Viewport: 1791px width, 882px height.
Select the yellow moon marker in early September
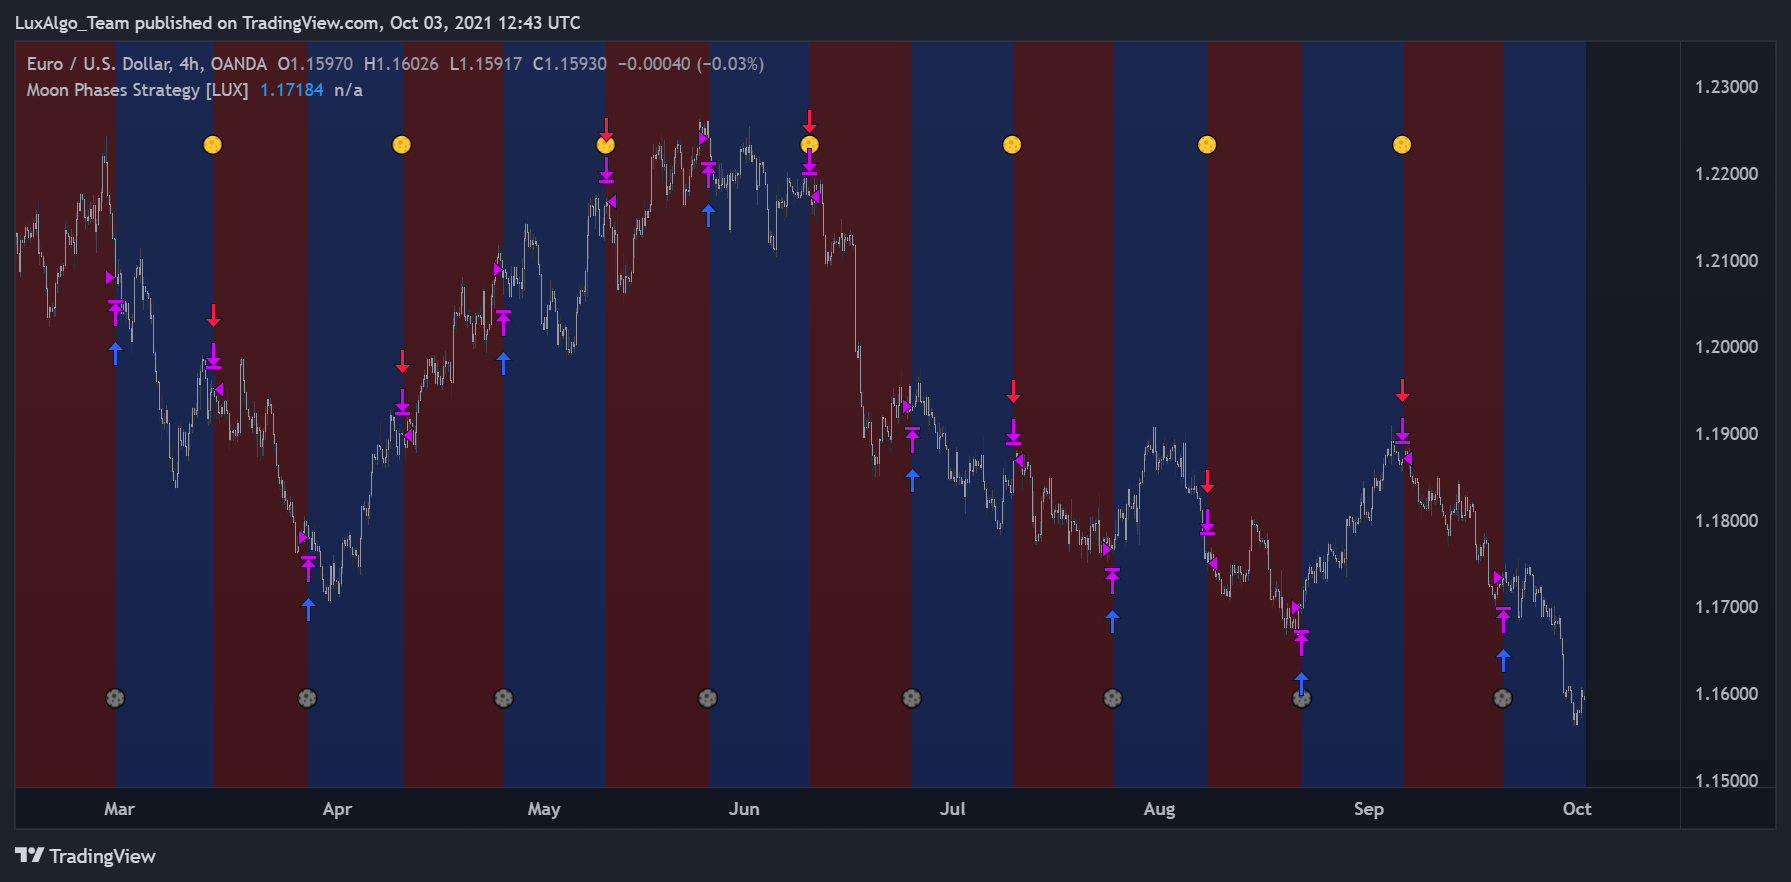1402,145
